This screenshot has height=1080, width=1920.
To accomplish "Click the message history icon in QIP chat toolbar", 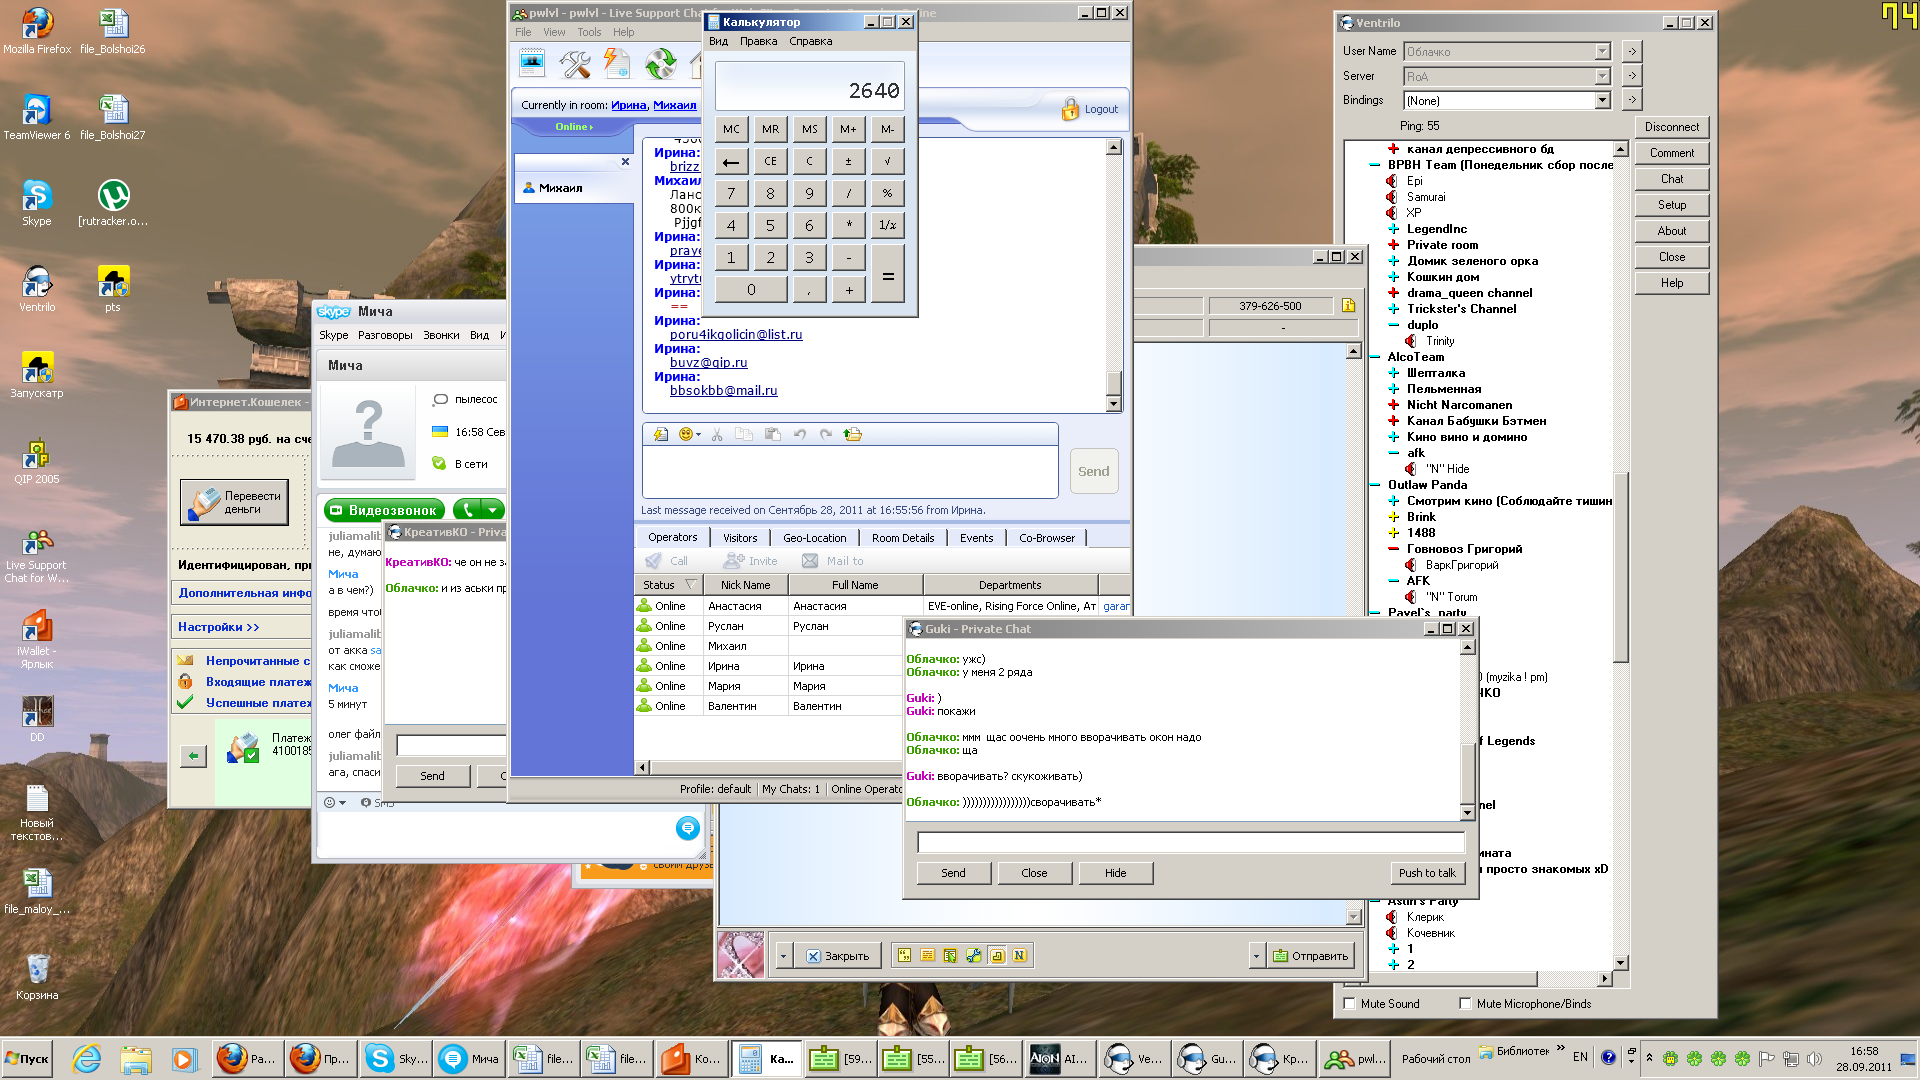I will click(927, 956).
